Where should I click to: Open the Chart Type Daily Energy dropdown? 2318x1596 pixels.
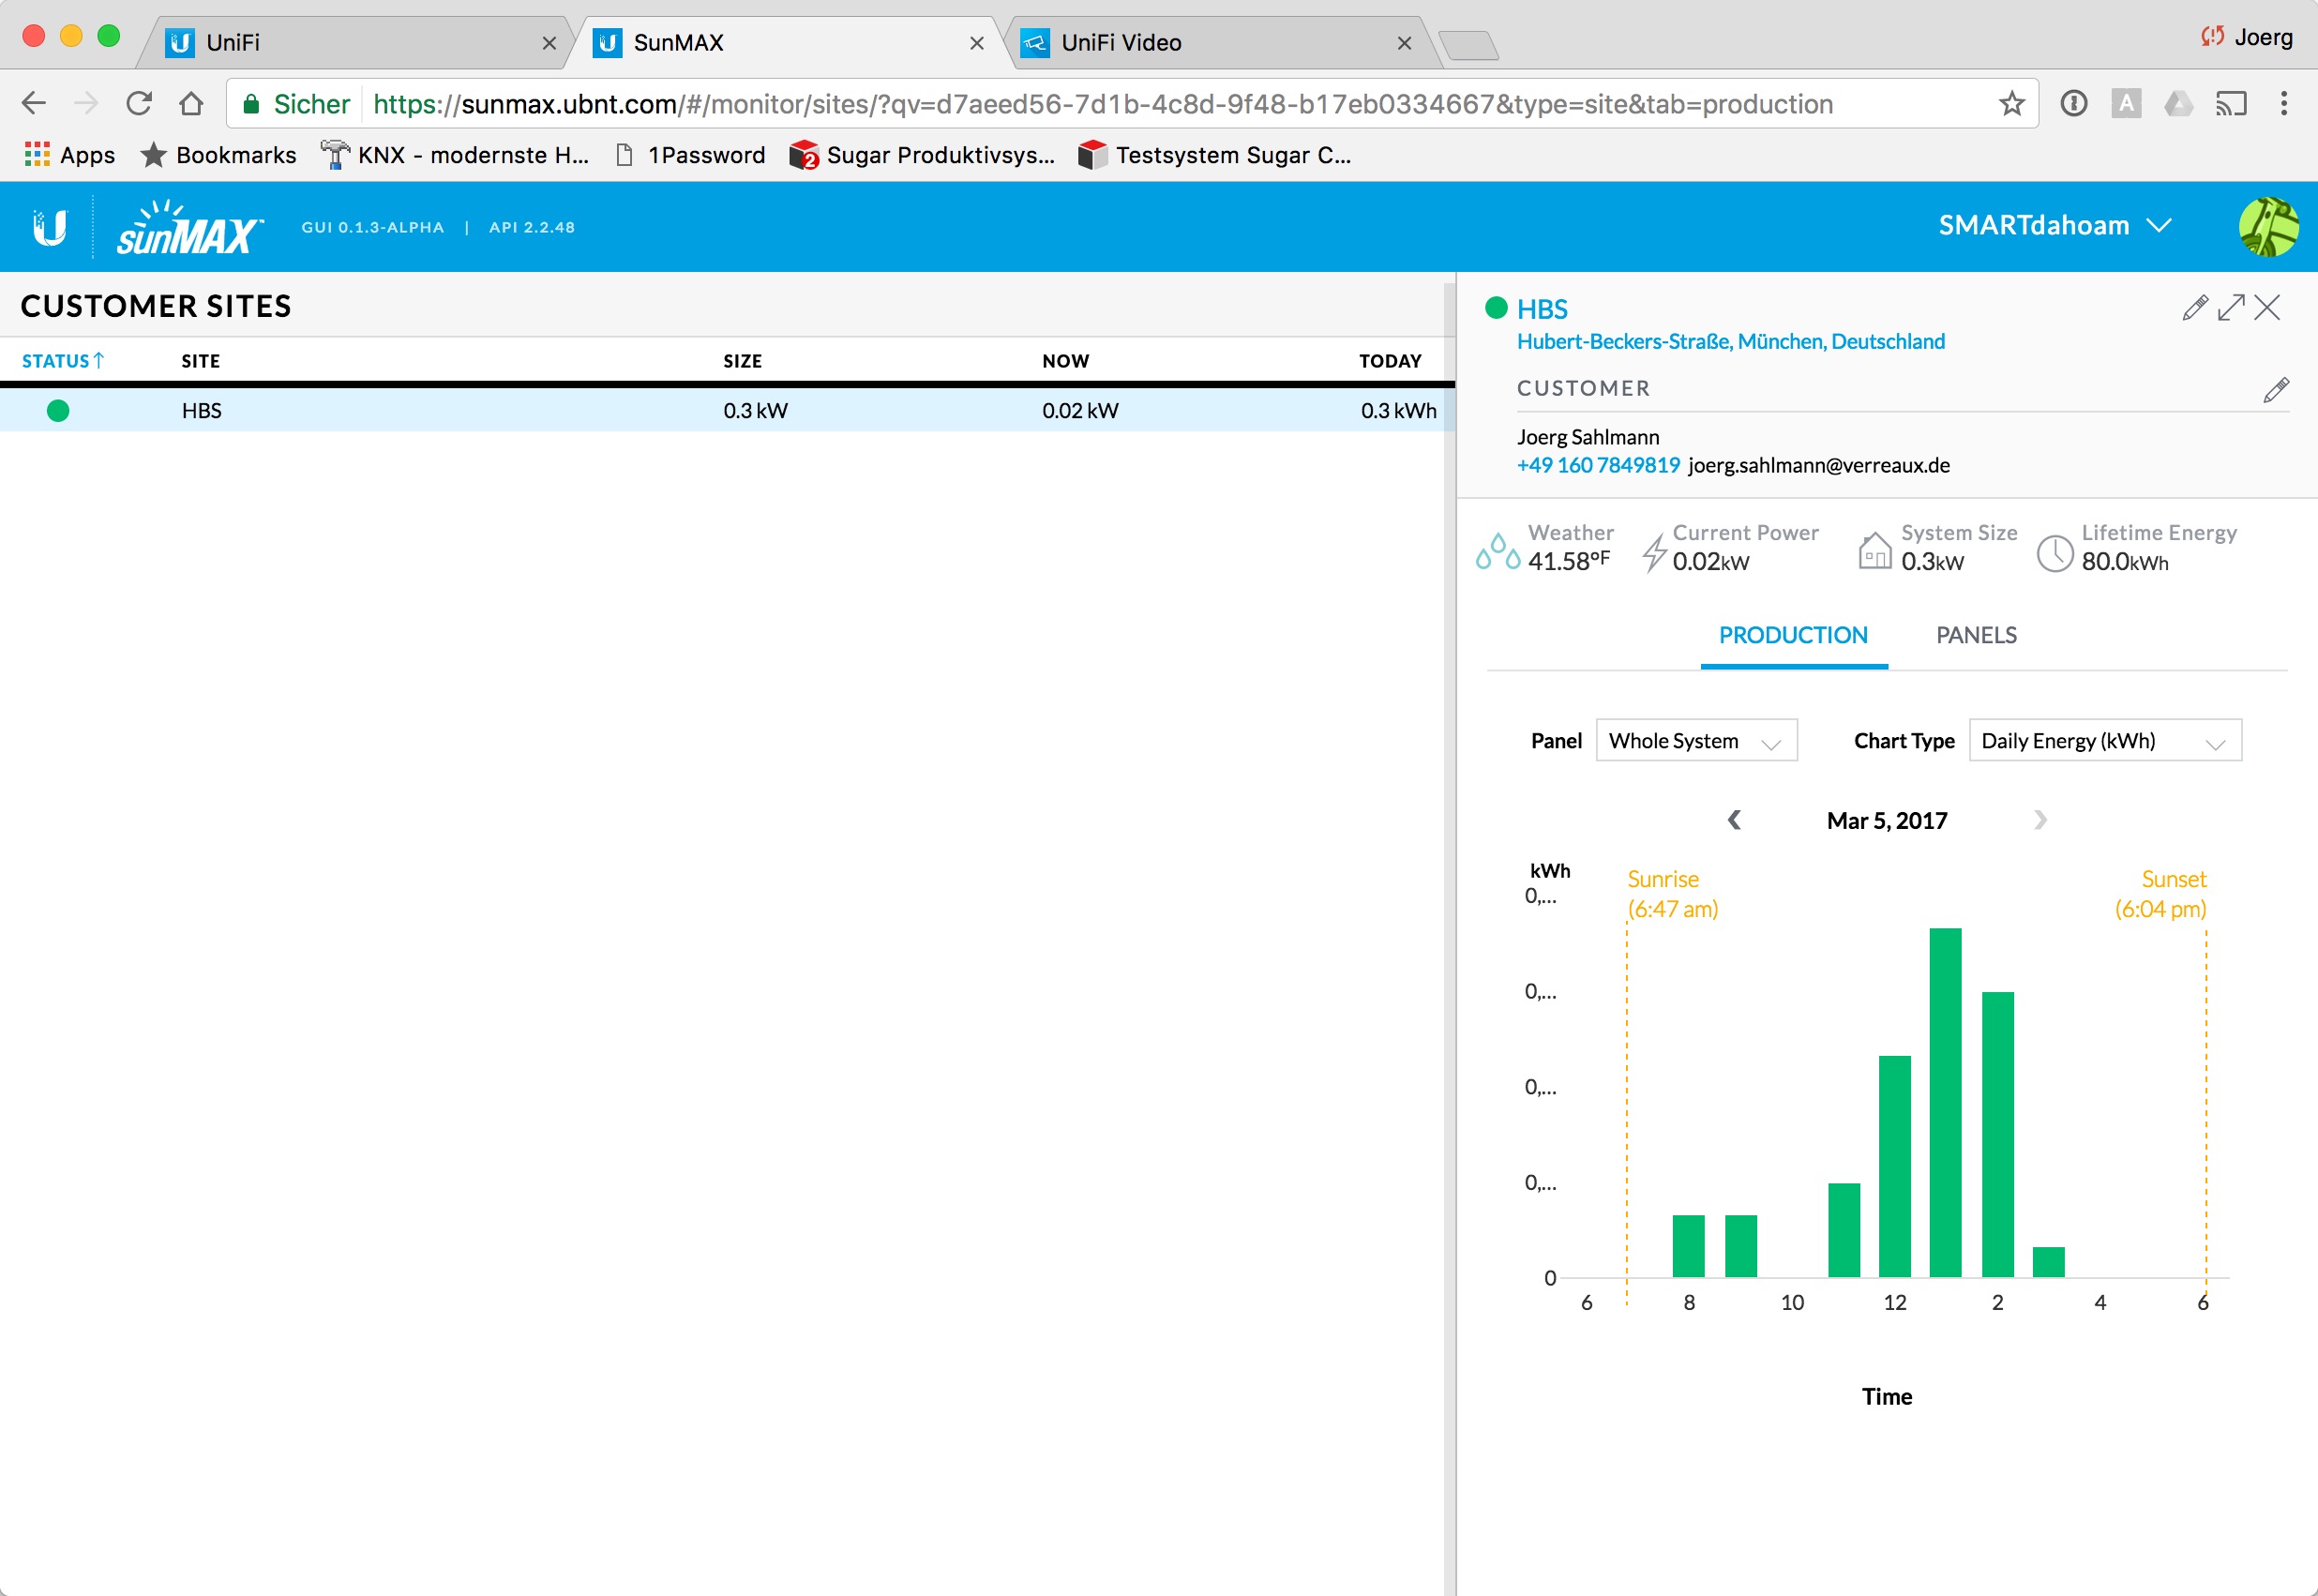pyautogui.click(x=2105, y=741)
